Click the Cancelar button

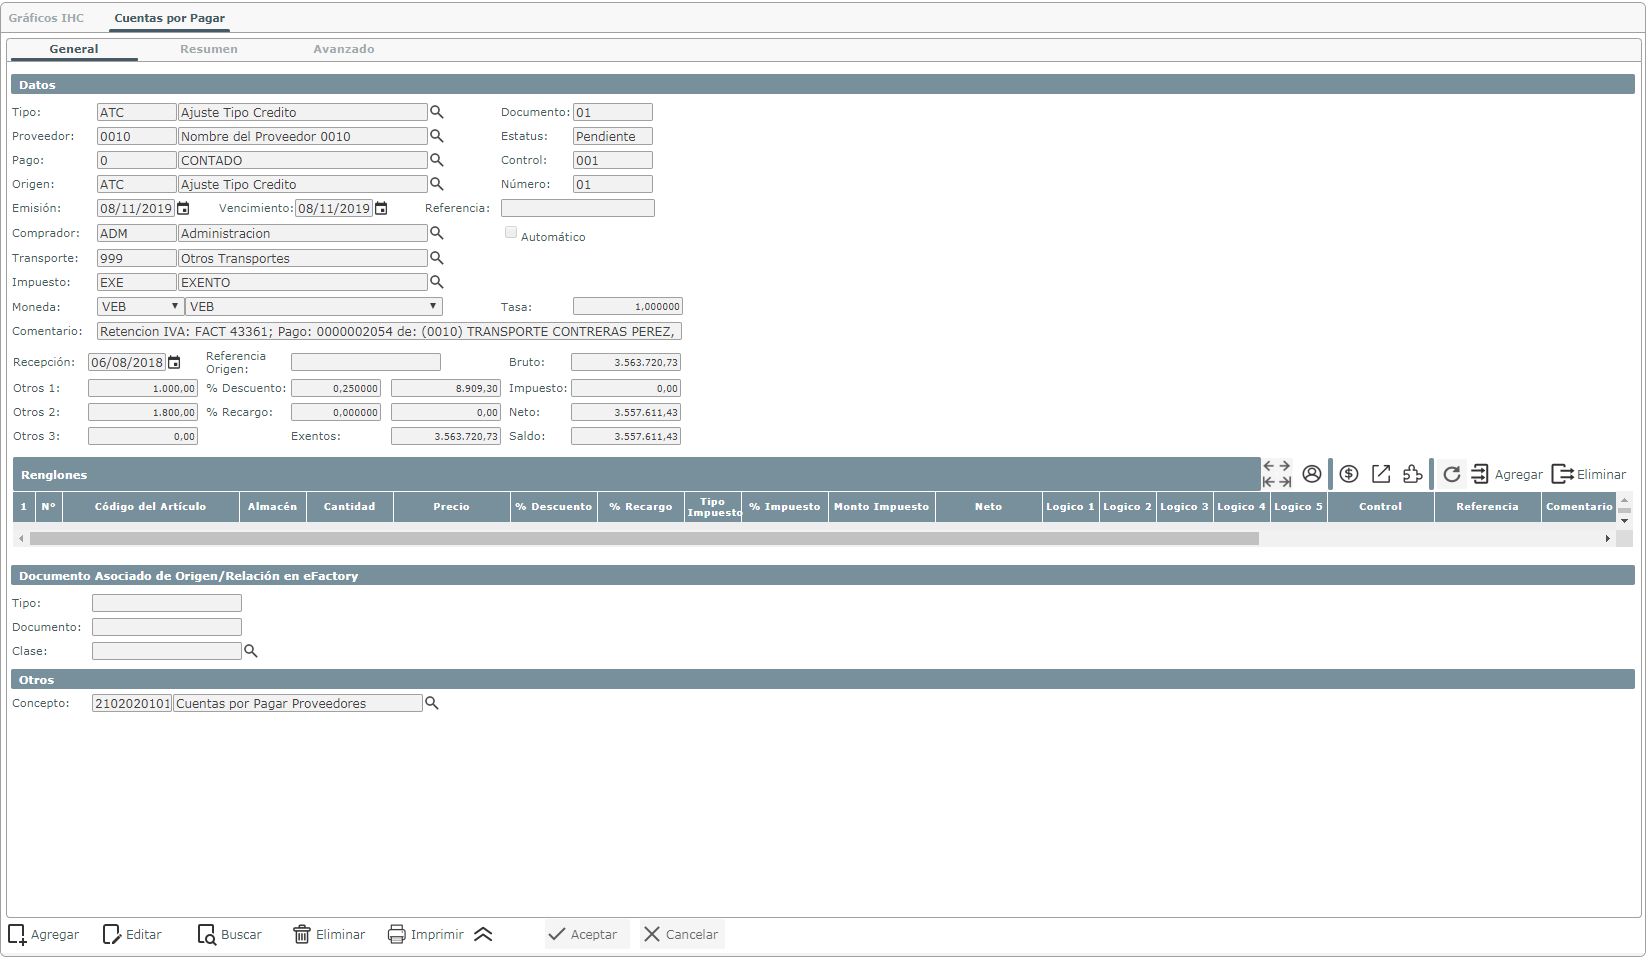pos(681,935)
